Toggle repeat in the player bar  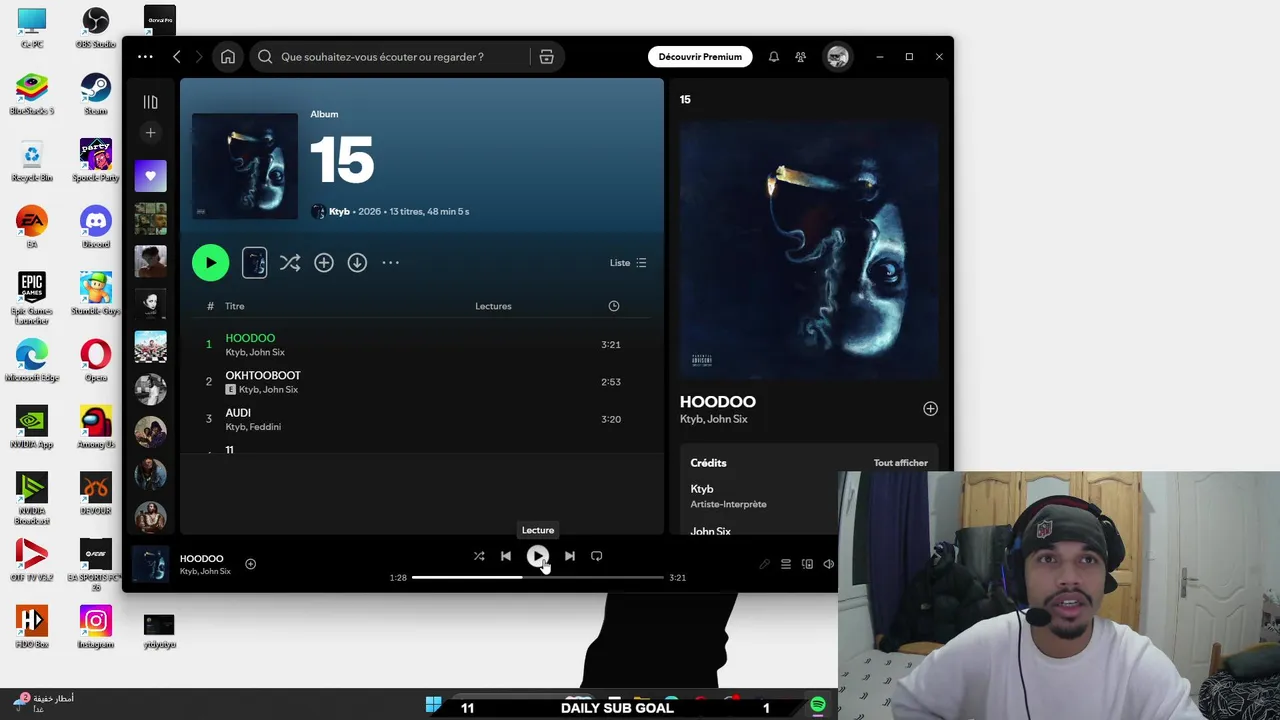pos(596,556)
